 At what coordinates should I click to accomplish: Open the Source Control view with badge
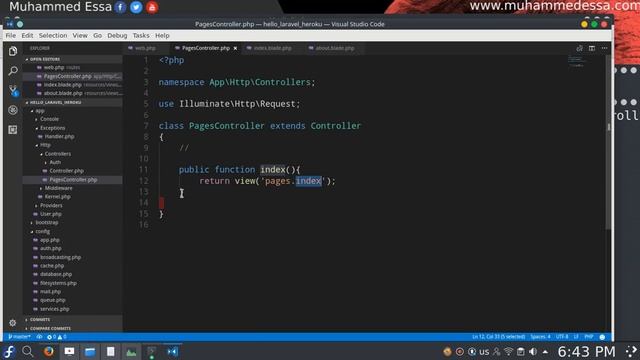point(13,91)
